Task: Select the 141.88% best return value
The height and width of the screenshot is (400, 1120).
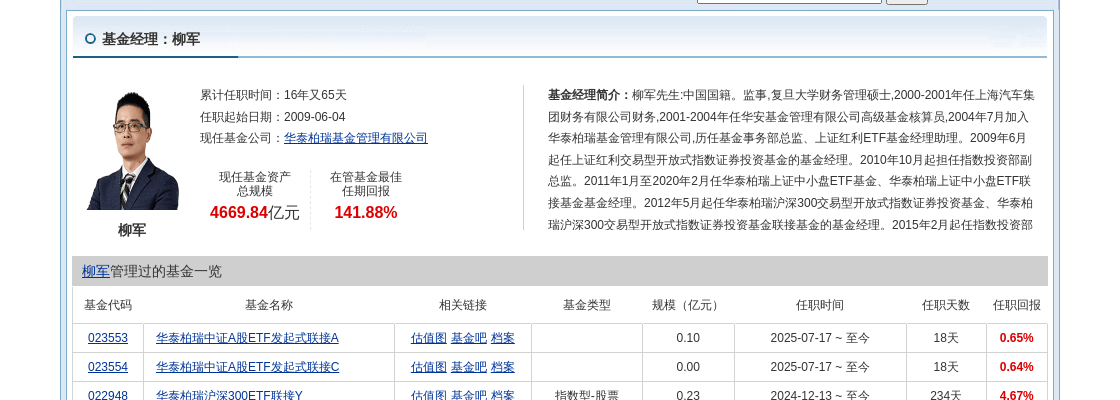Action: pos(366,212)
